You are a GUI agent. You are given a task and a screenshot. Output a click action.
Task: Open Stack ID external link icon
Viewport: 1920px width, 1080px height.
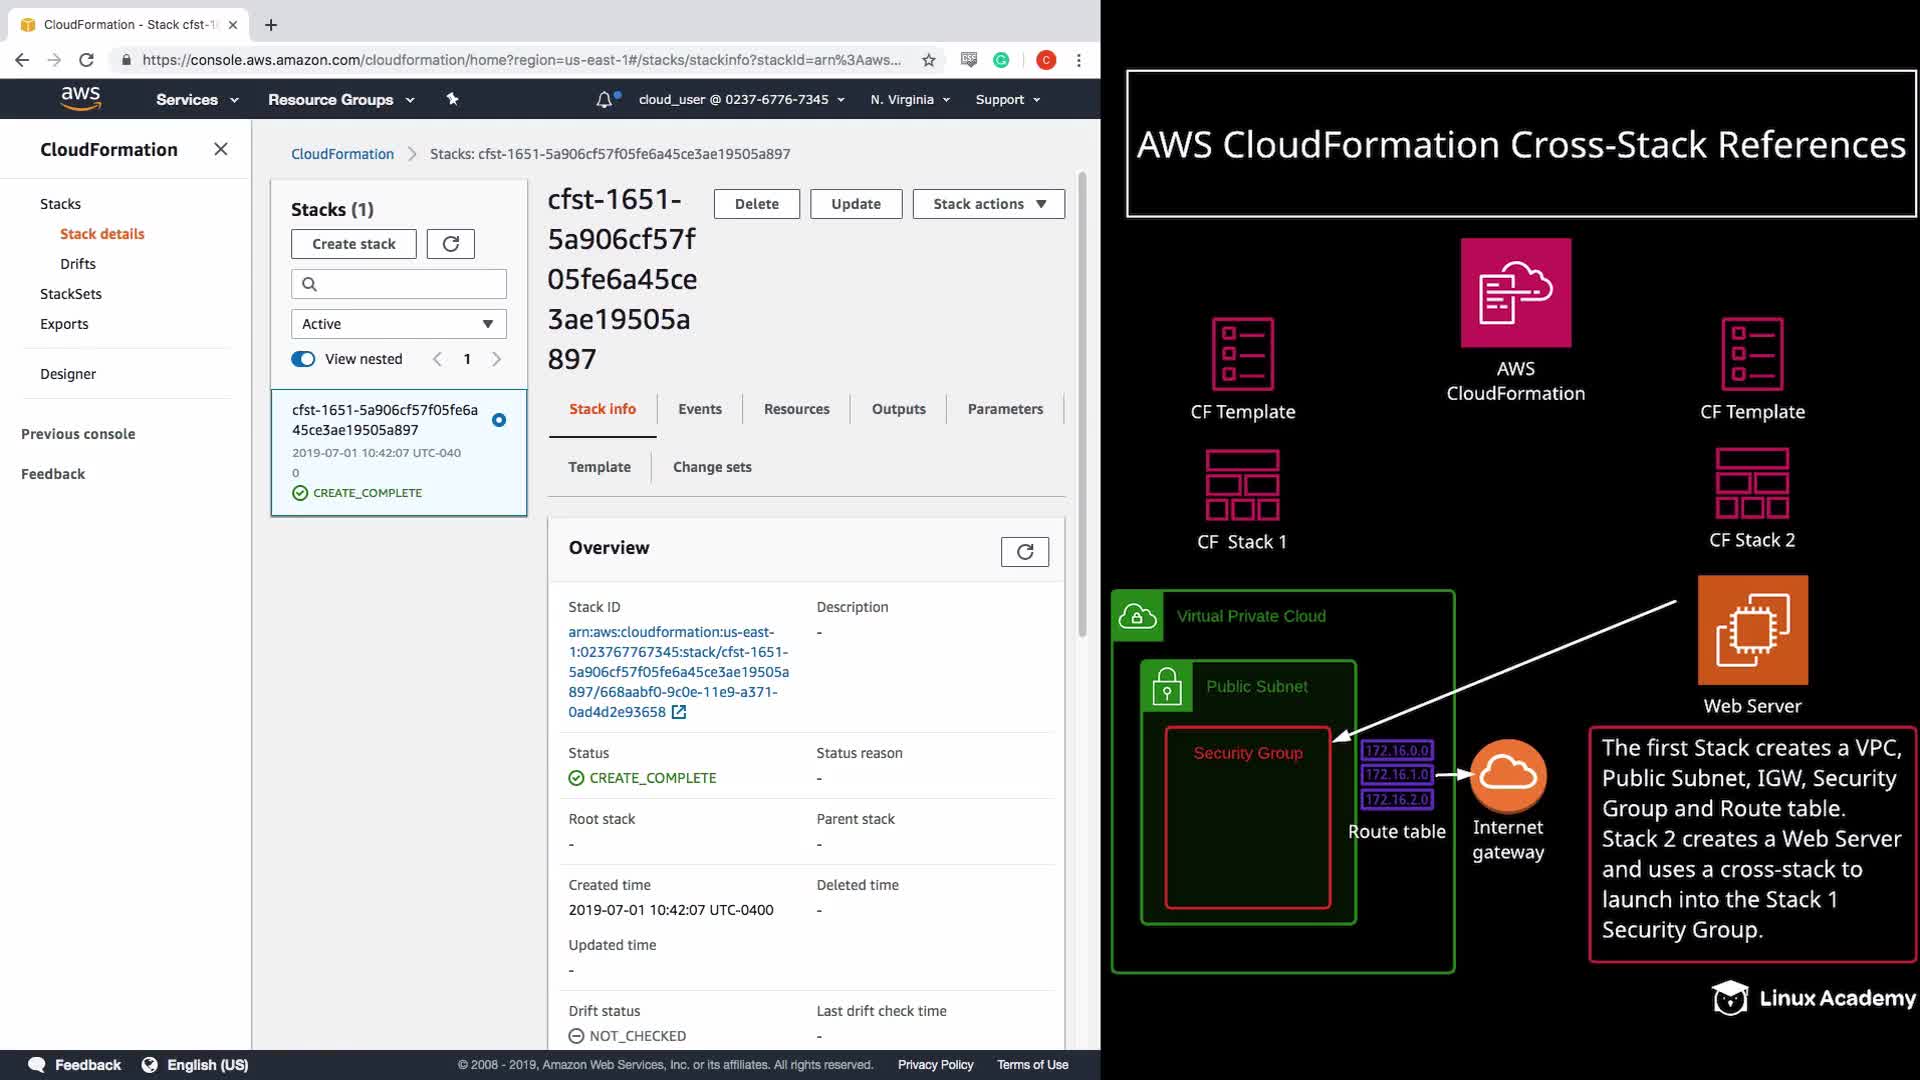pyautogui.click(x=679, y=712)
